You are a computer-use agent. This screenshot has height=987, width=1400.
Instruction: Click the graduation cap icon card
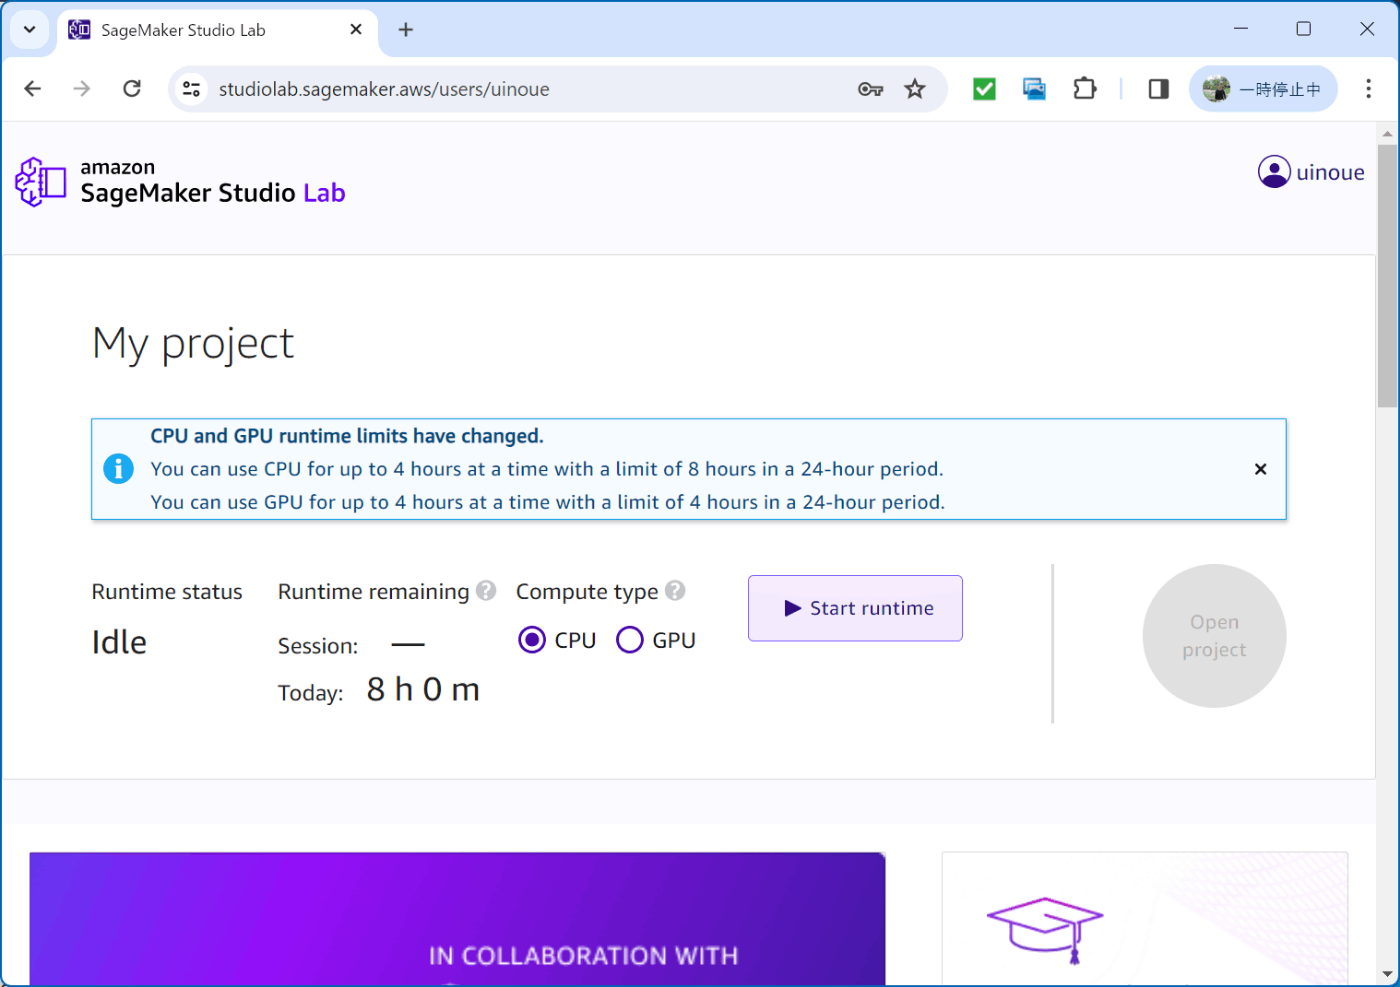point(1045,929)
